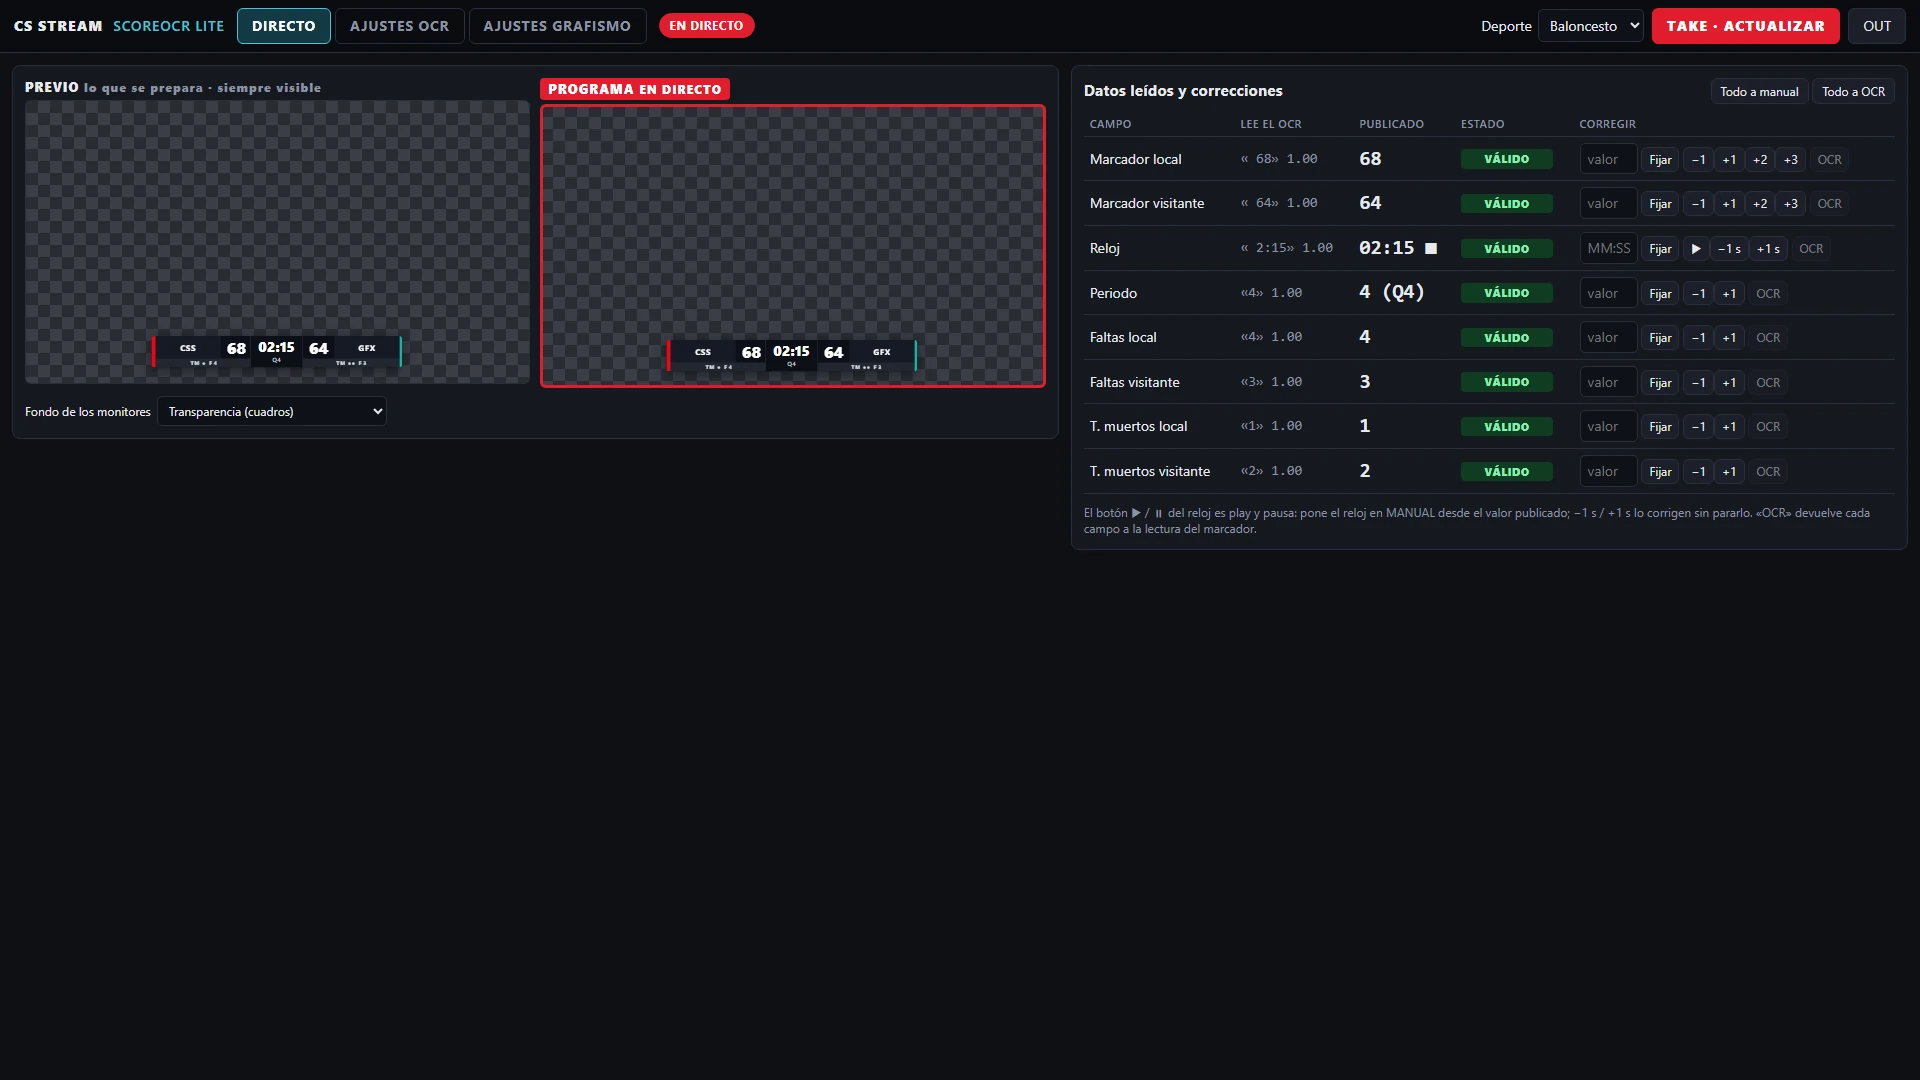Viewport: 1920px width, 1080px height.
Task: Click Fijar in the Reloj row
Action: [x=1660, y=249]
